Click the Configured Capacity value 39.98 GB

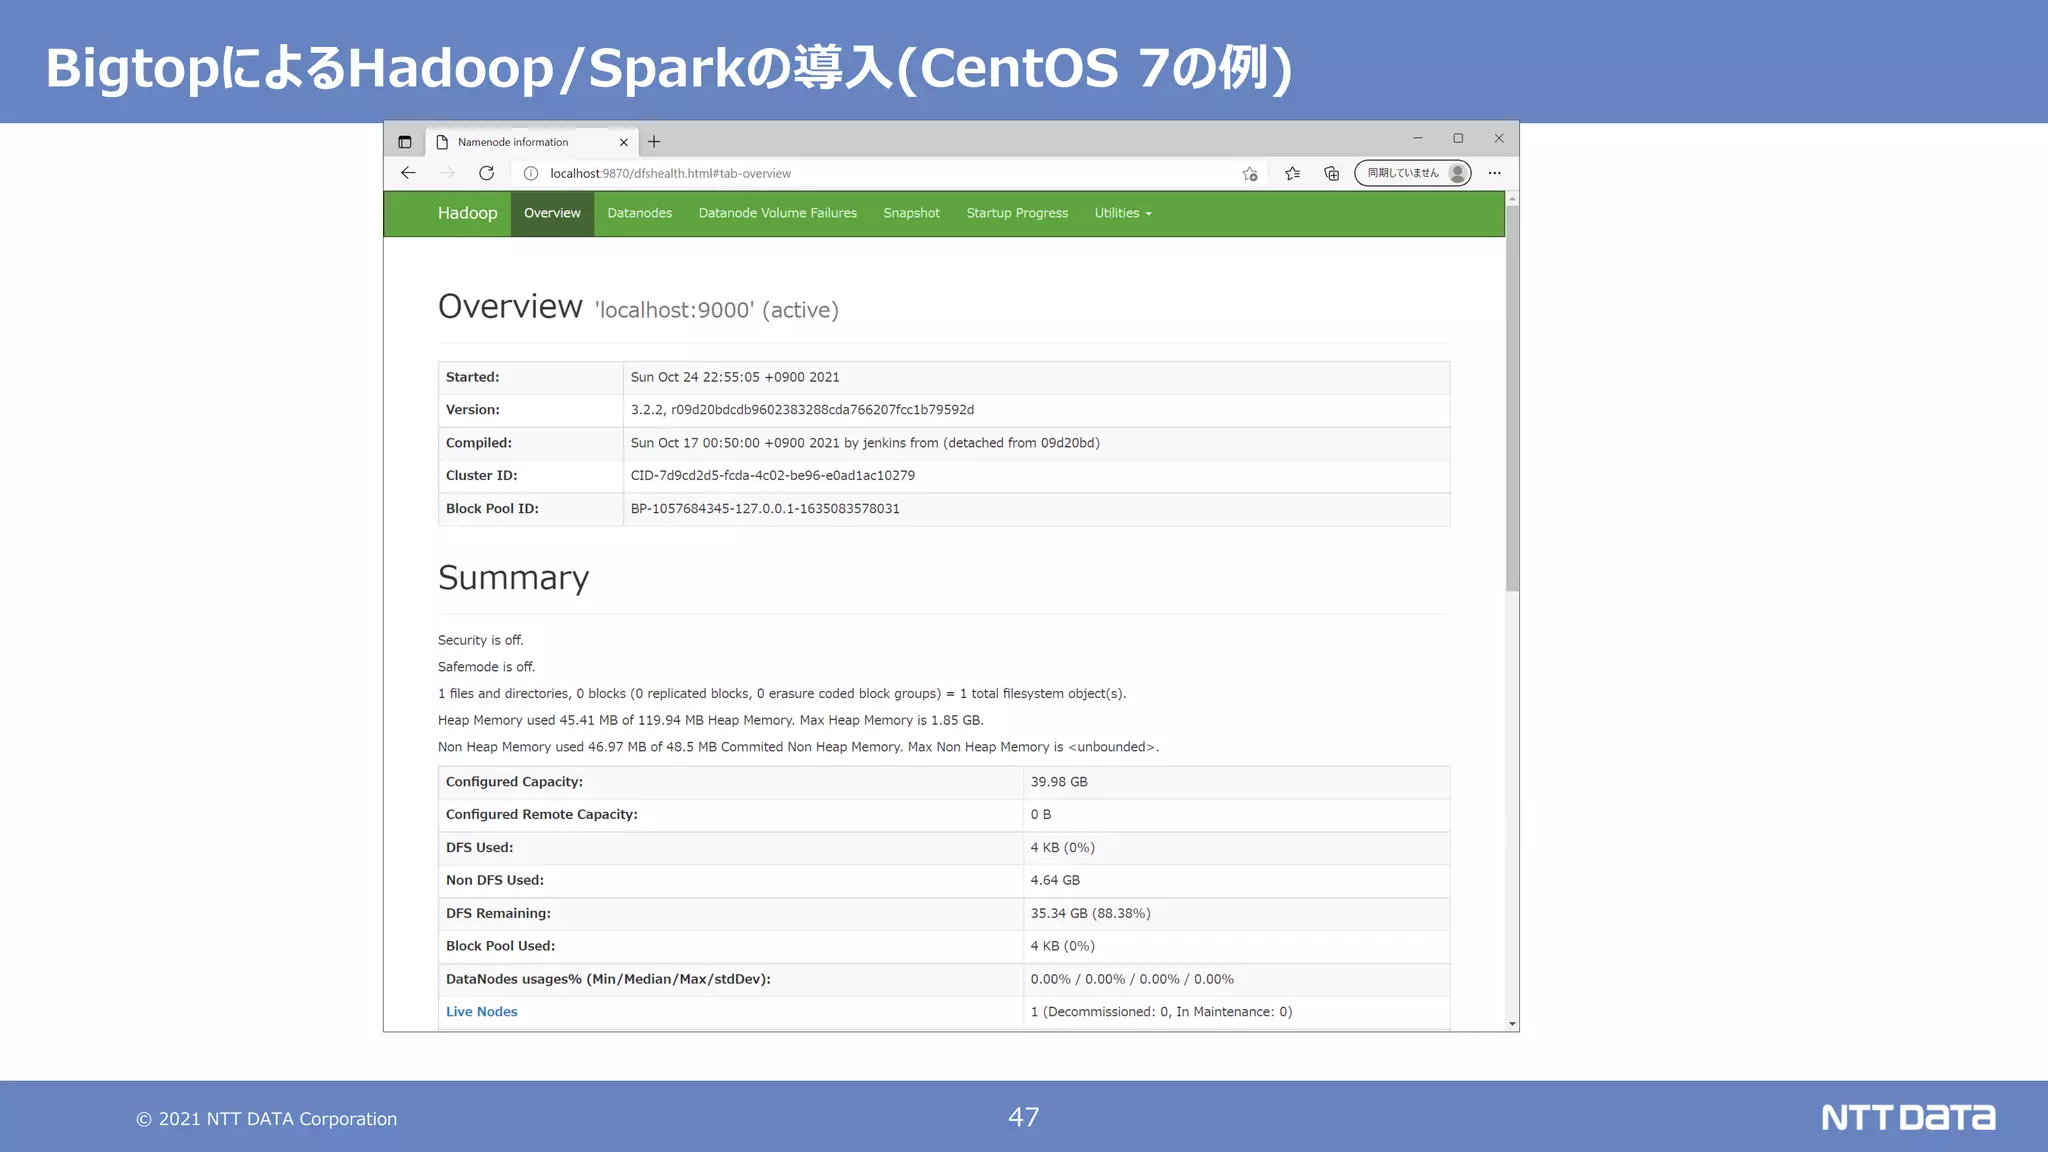[1059, 782]
